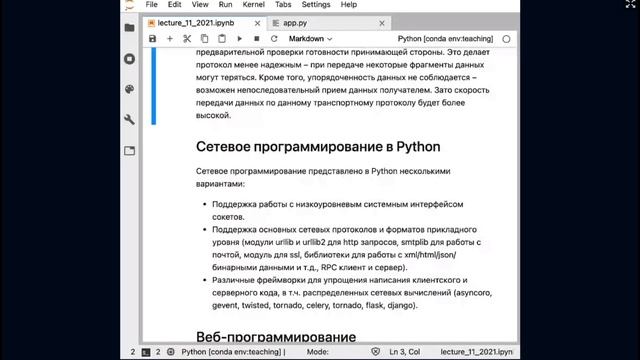Open the File Browser sidebar folder icon

[129, 28]
